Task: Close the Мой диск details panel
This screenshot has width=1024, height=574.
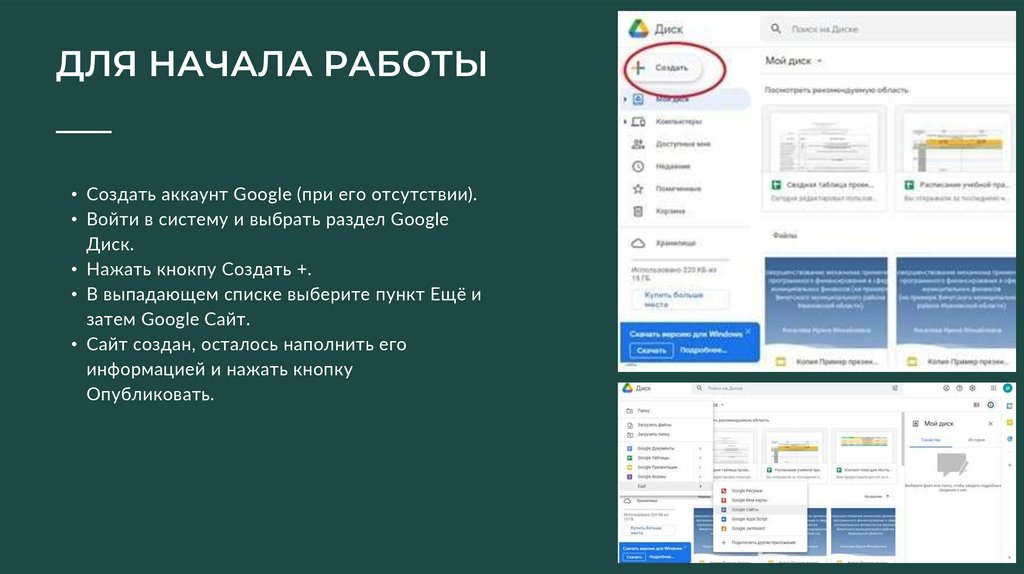Action: (x=991, y=424)
